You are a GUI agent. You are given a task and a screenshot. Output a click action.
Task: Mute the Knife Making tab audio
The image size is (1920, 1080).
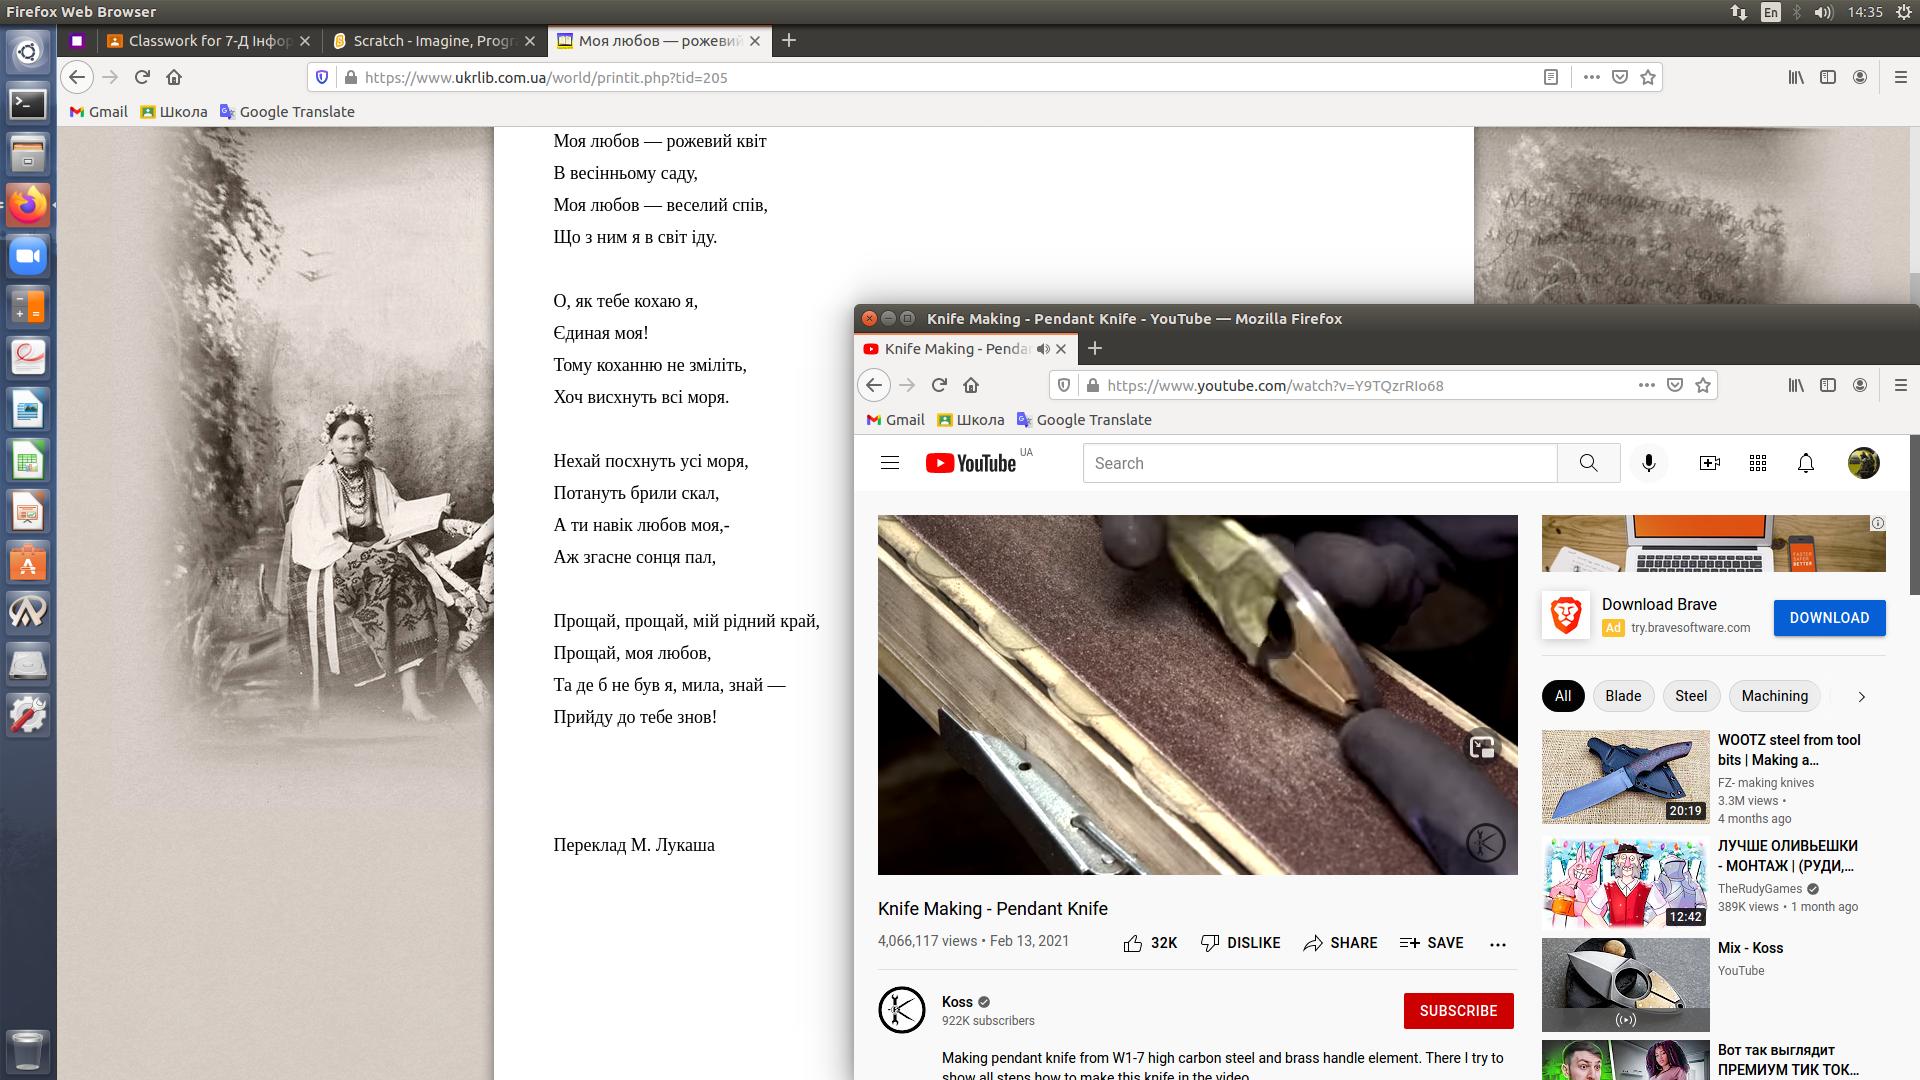(x=1043, y=349)
